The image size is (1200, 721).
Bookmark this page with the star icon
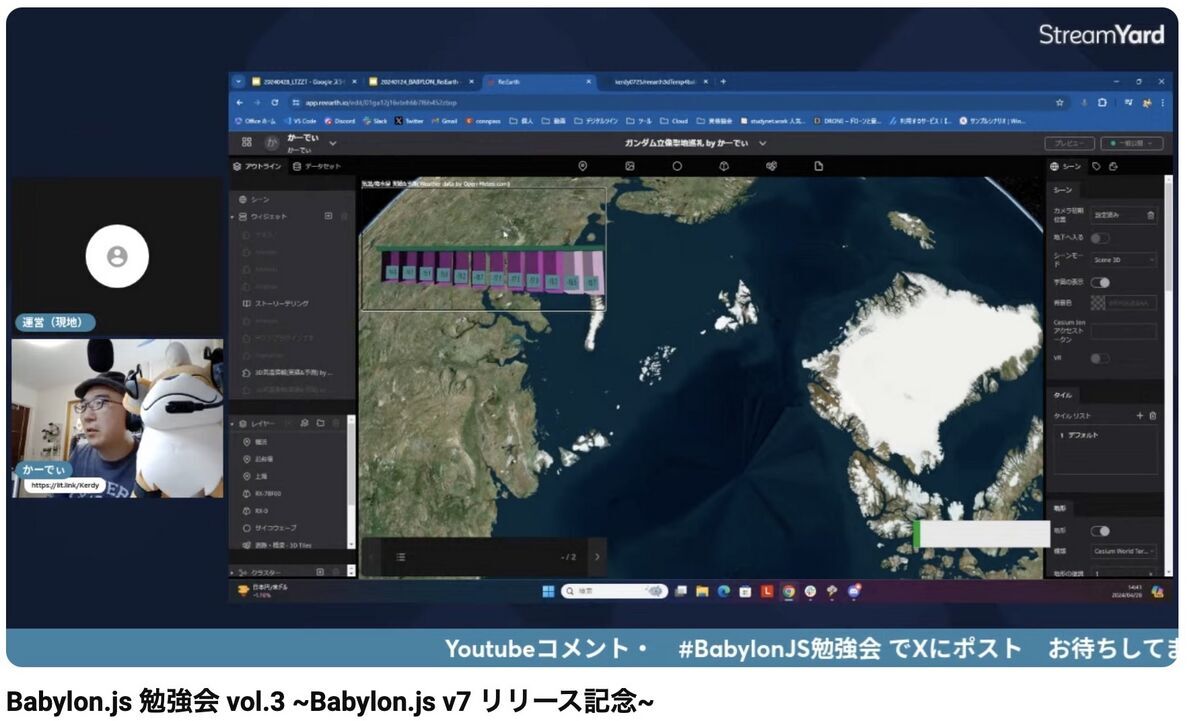click(x=1059, y=102)
